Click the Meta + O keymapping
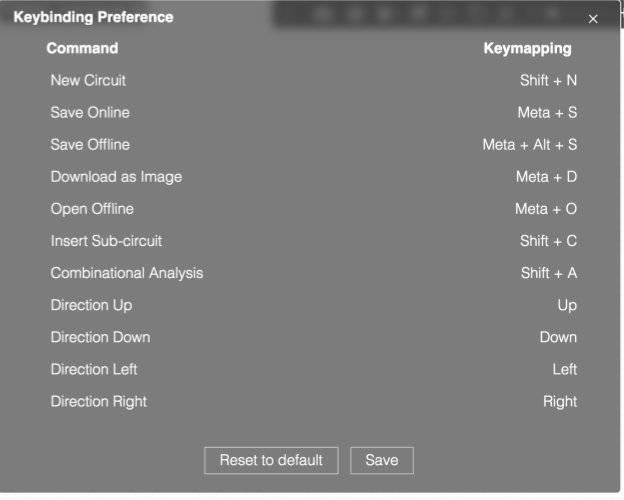Image resolution: width=624 pixels, height=500 pixels. (x=546, y=209)
